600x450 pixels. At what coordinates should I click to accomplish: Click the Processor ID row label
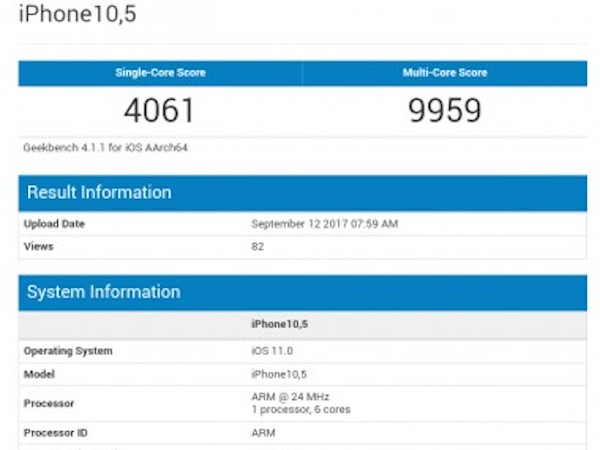[55, 433]
